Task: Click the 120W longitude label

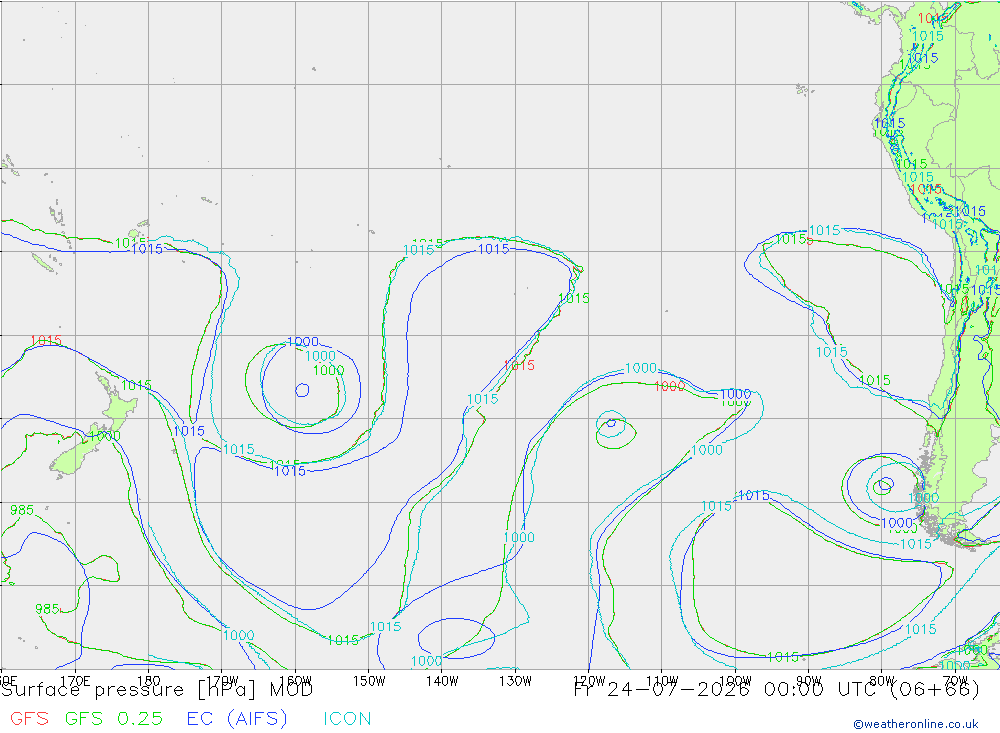Action: point(589,681)
